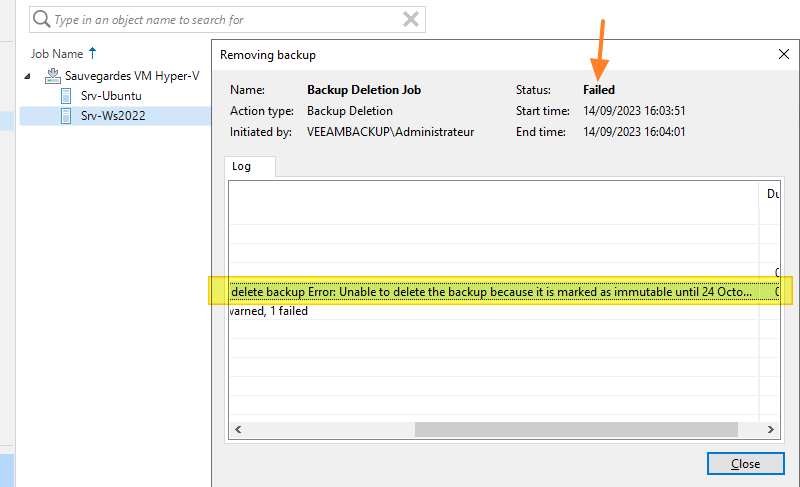Click the Srv-Ubuntu VM icon
Viewport: 800px width, 487px height.
66,96
